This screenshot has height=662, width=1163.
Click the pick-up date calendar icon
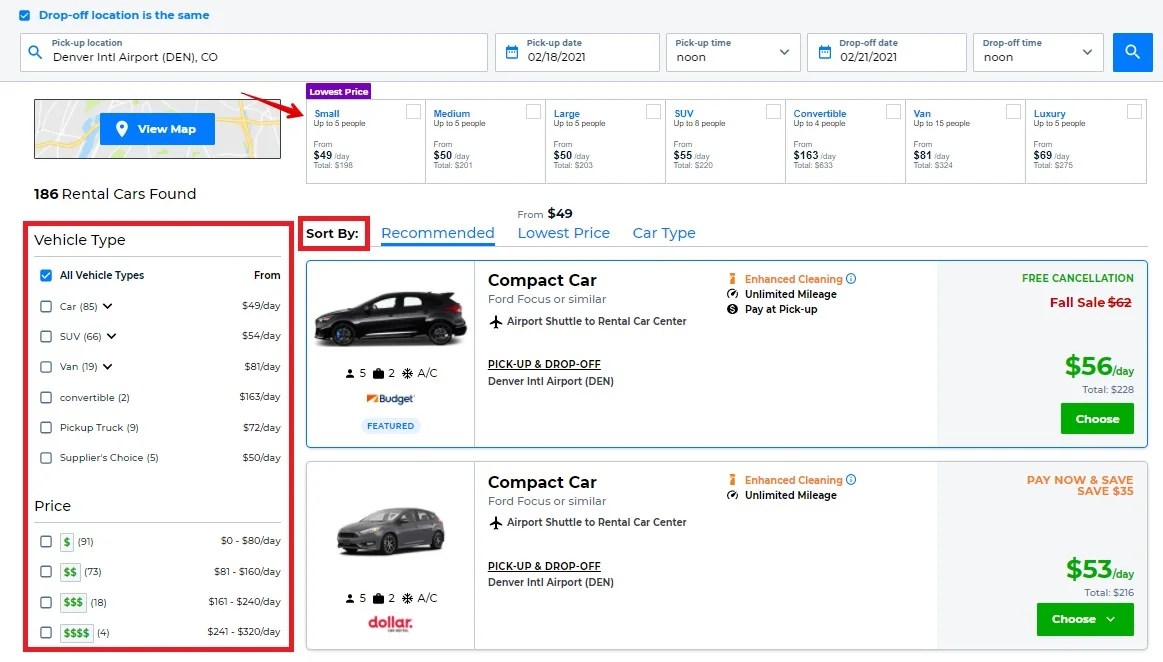512,52
